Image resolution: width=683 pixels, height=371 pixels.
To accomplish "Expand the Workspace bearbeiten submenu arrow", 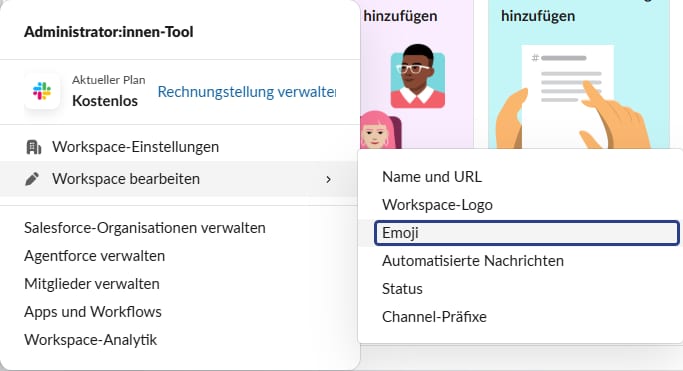I will pos(328,179).
